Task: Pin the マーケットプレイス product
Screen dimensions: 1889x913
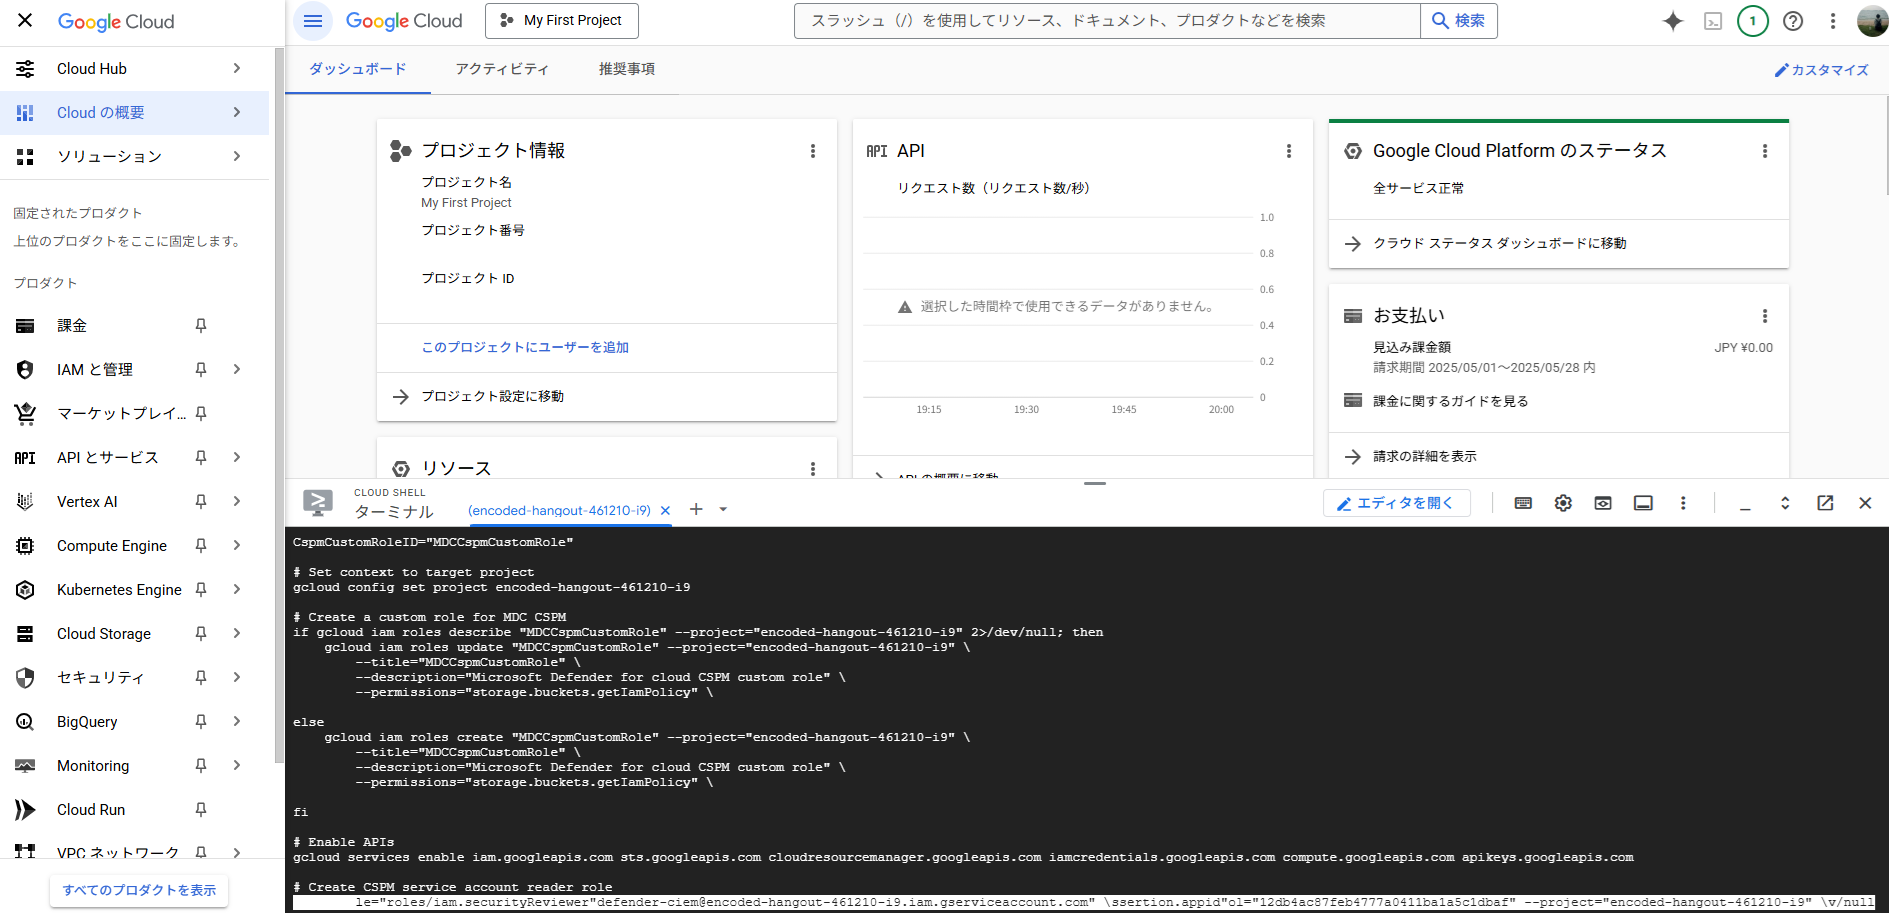Action: [201, 414]
